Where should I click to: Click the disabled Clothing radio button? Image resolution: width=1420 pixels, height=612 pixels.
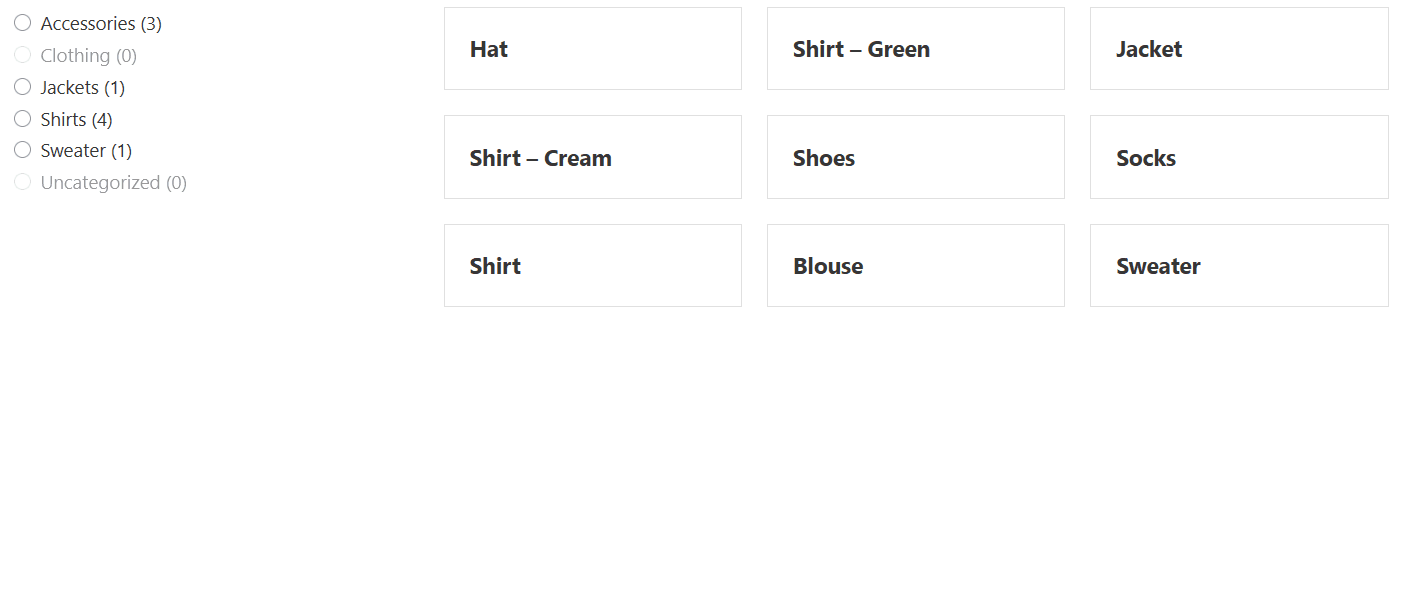(22, 54)
